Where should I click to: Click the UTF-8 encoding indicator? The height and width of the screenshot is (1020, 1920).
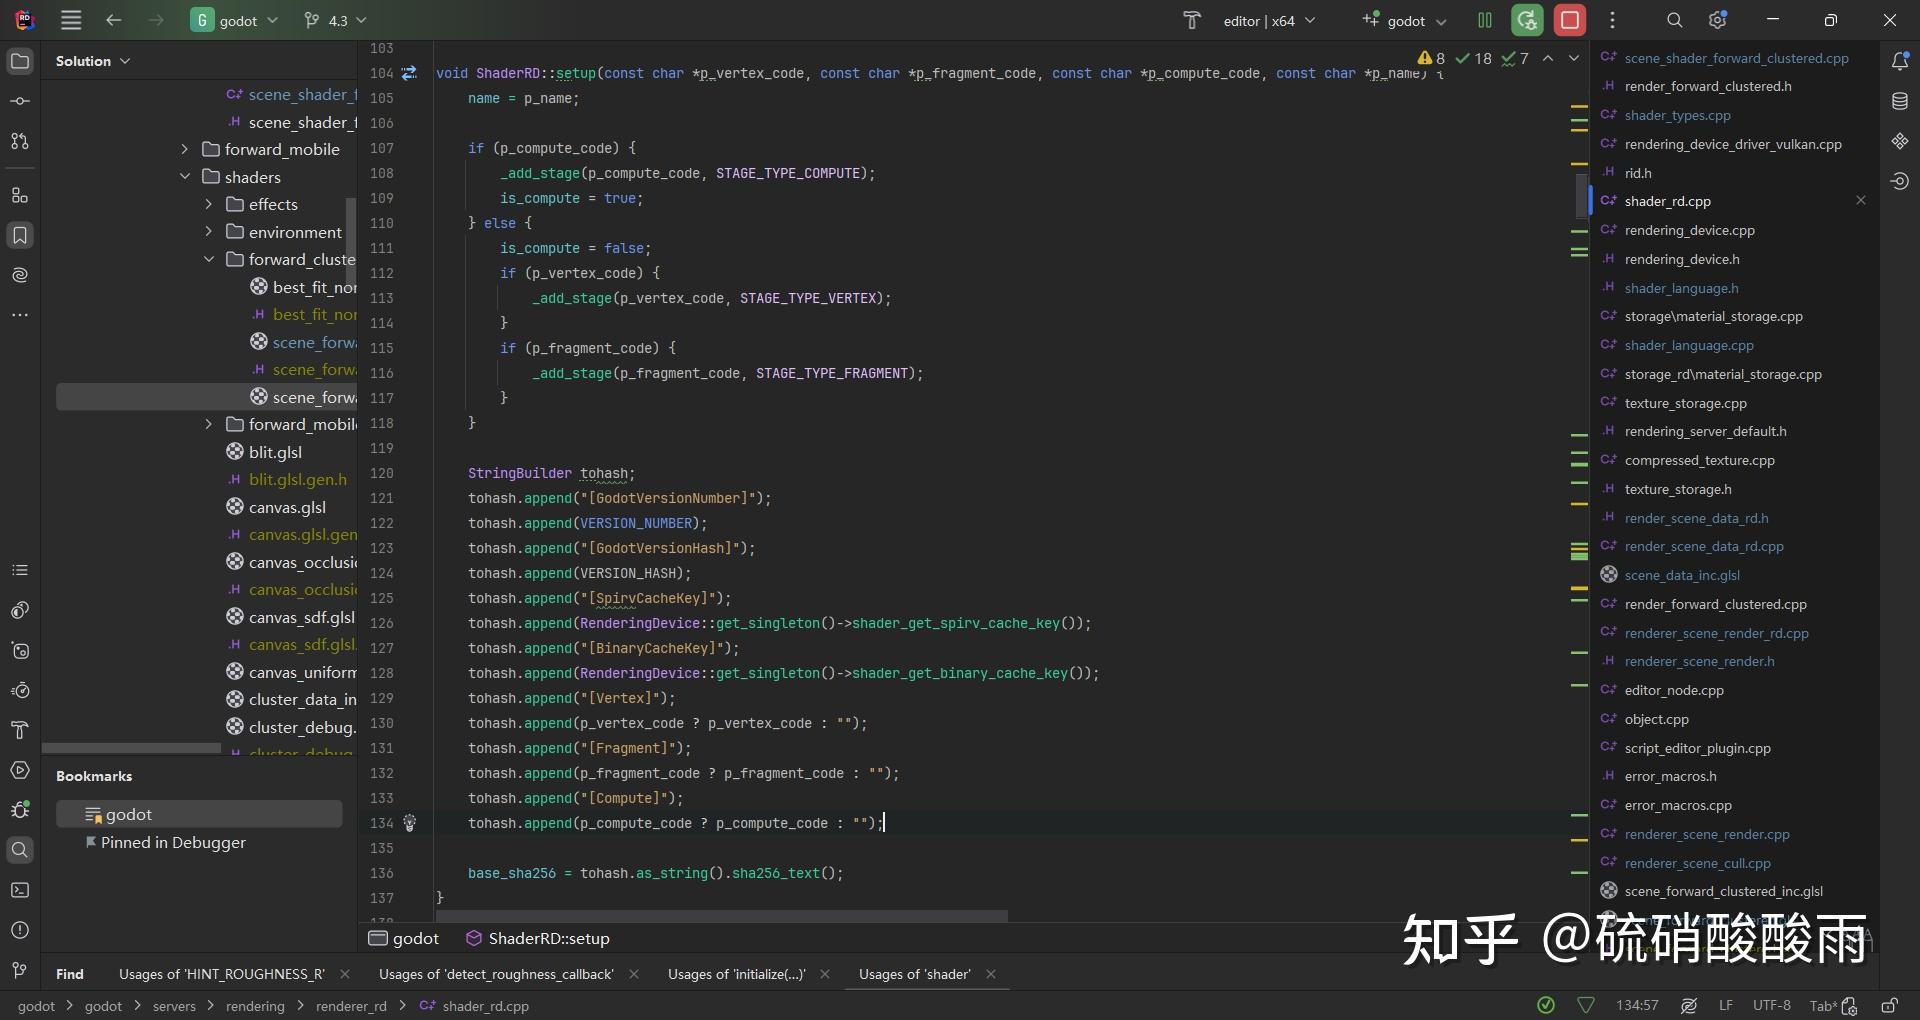point(1772,1006)
